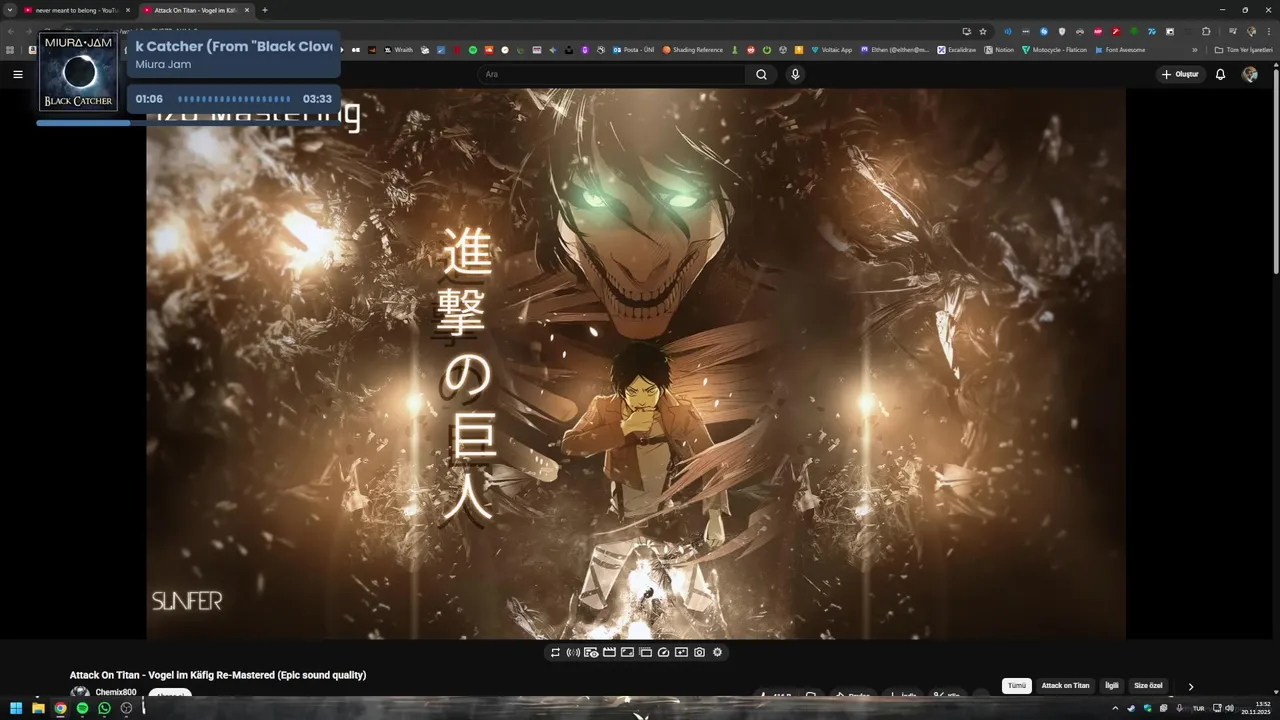Open the YouTube hamburger guide menu
Image resolution: width=1280 pixels, height=720 pixels.
(17, 74)
